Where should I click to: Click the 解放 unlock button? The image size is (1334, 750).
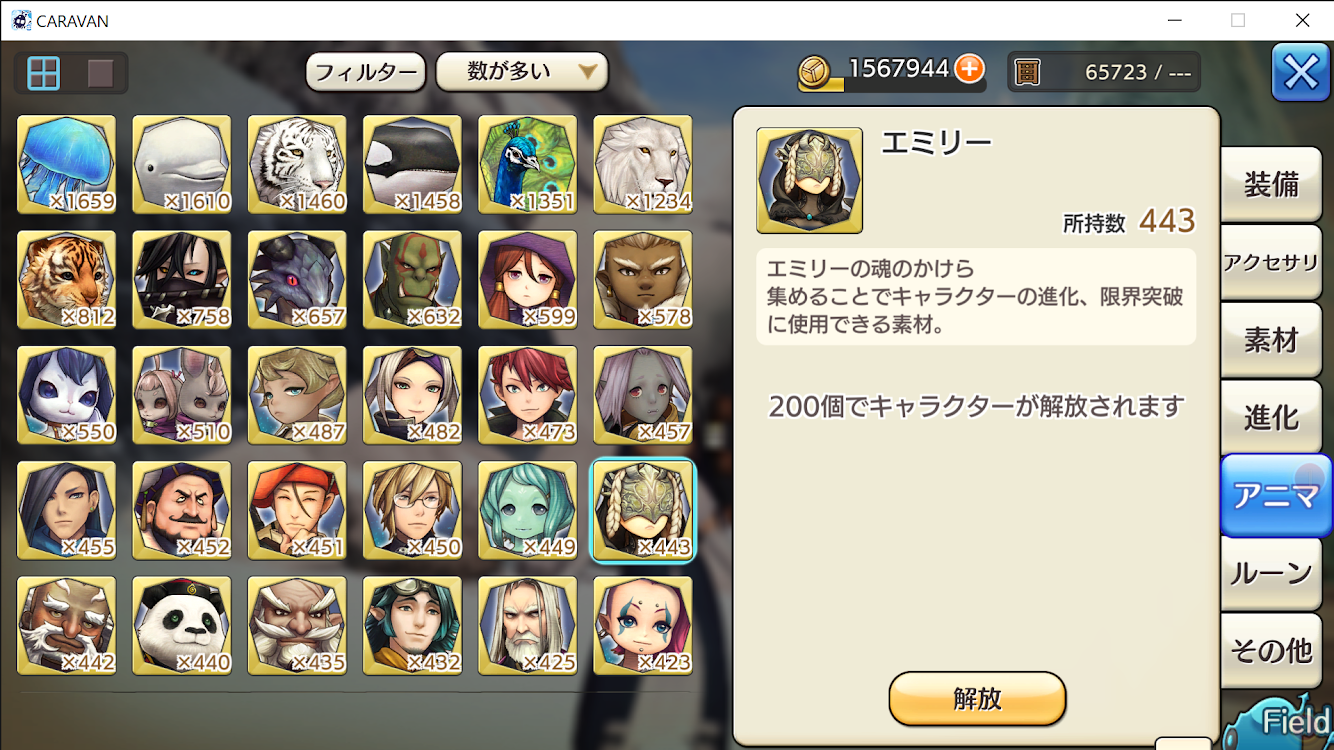pyautogui.click(x=977, y=698)
